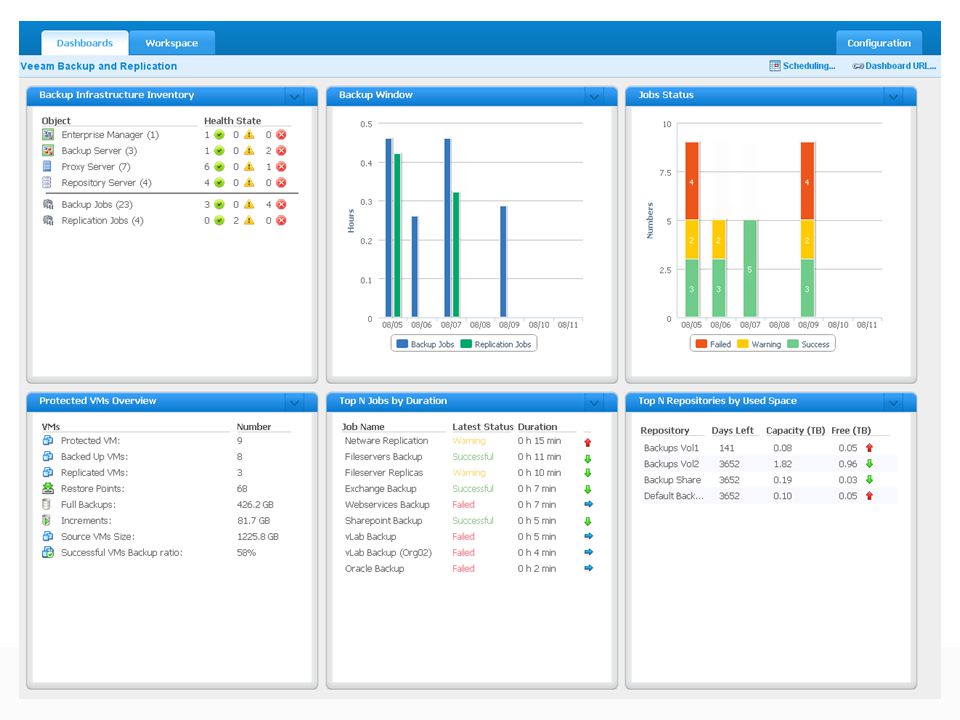Select the Exchange Backup job name
Image resolution: width=960 pixels, height=720 pixels.
click(x=381, y=489)
